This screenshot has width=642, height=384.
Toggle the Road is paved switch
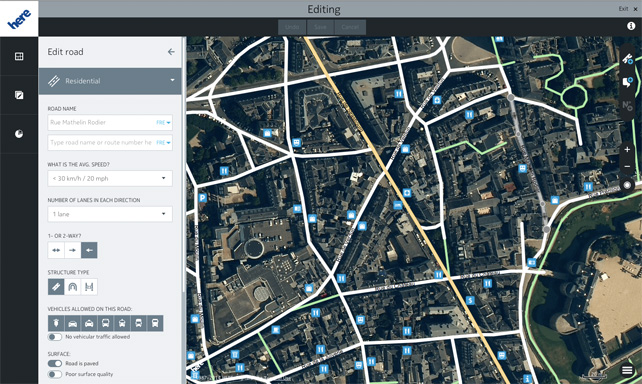[x=54, y=364]
